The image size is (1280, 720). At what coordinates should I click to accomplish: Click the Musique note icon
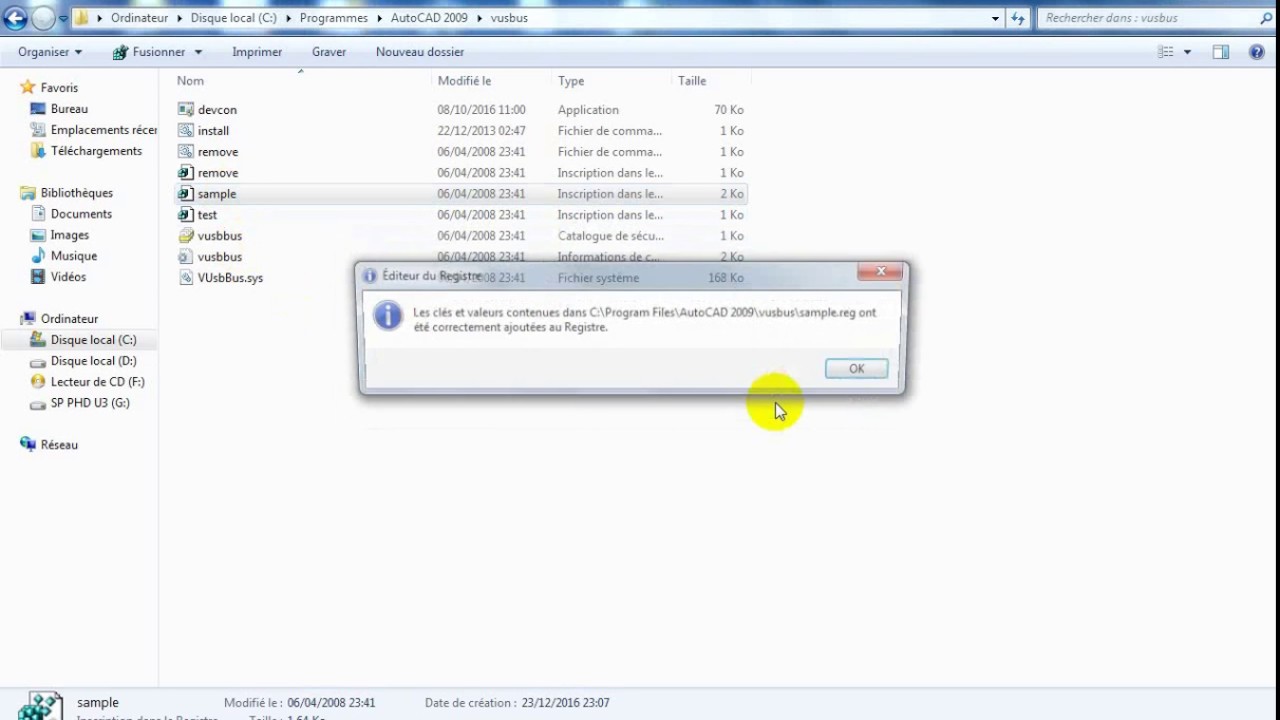point(38,256)
